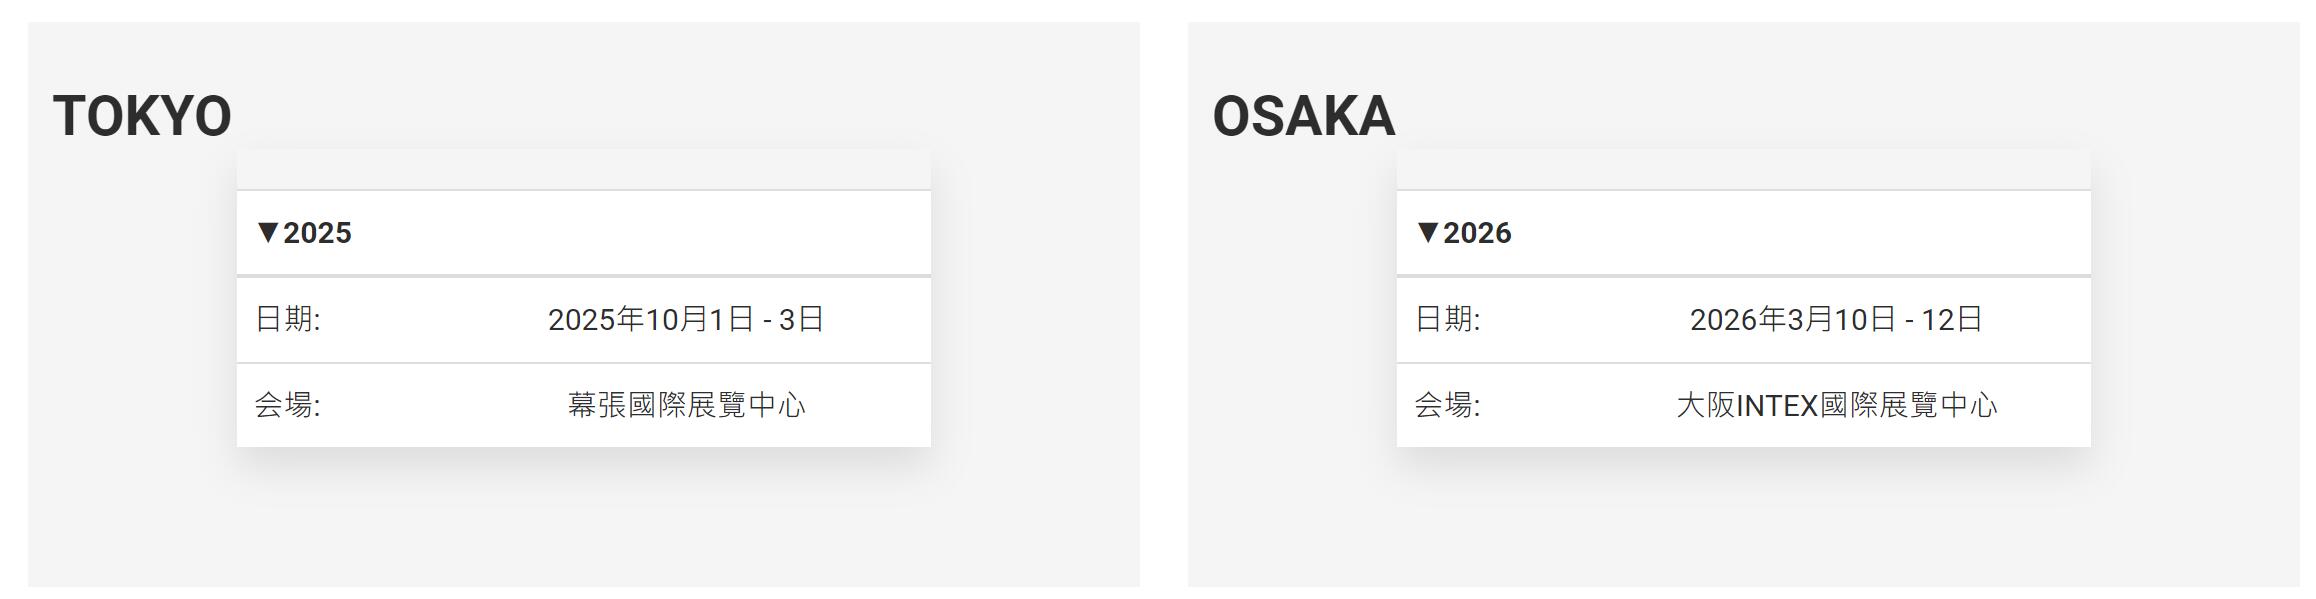The width and height of the screenshot is (2316, 599).
Task: Click the OSAKA heading
Action: coord(1304,116)
